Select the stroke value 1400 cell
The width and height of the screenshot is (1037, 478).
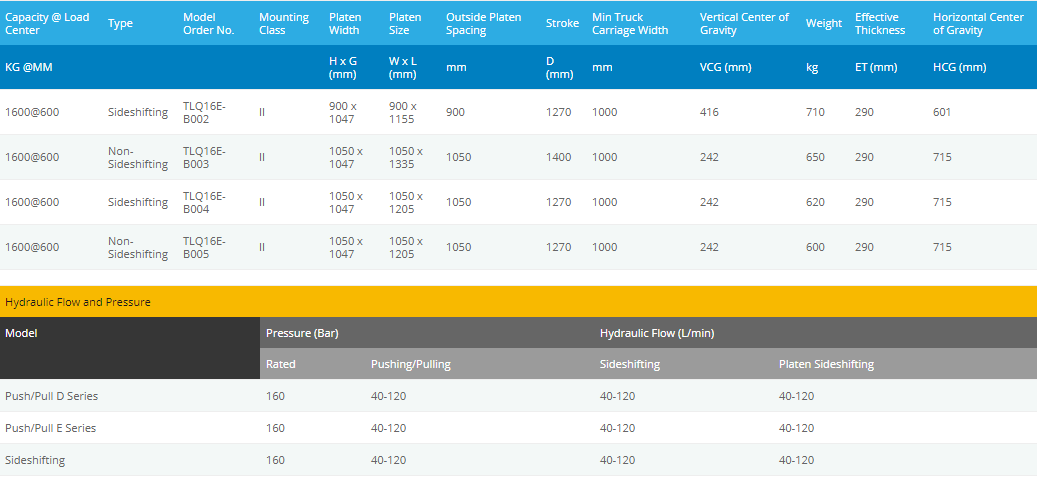pos(558,157)
